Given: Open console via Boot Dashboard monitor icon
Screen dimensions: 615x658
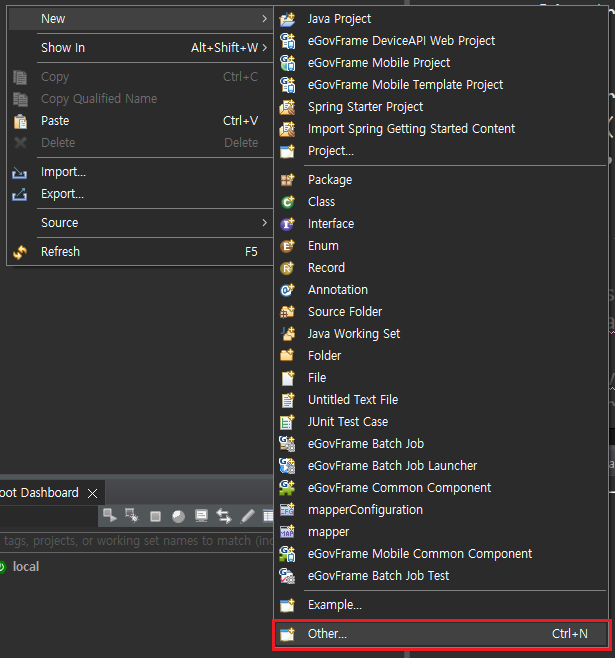Looking at the screenshot, I should [x=201, y=516].
